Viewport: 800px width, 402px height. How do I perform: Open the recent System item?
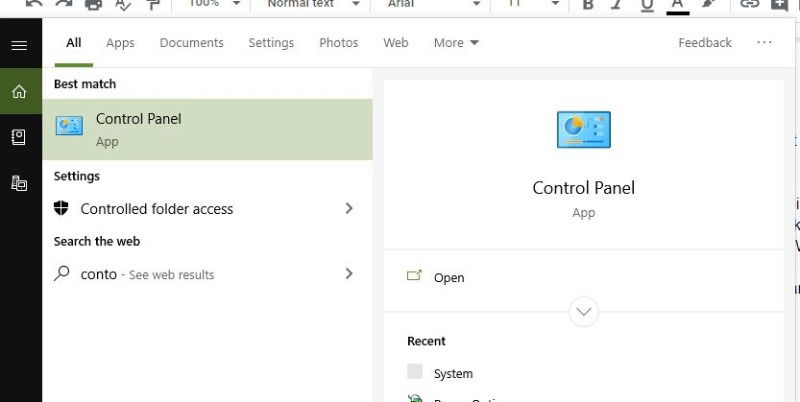coord(453,373)
